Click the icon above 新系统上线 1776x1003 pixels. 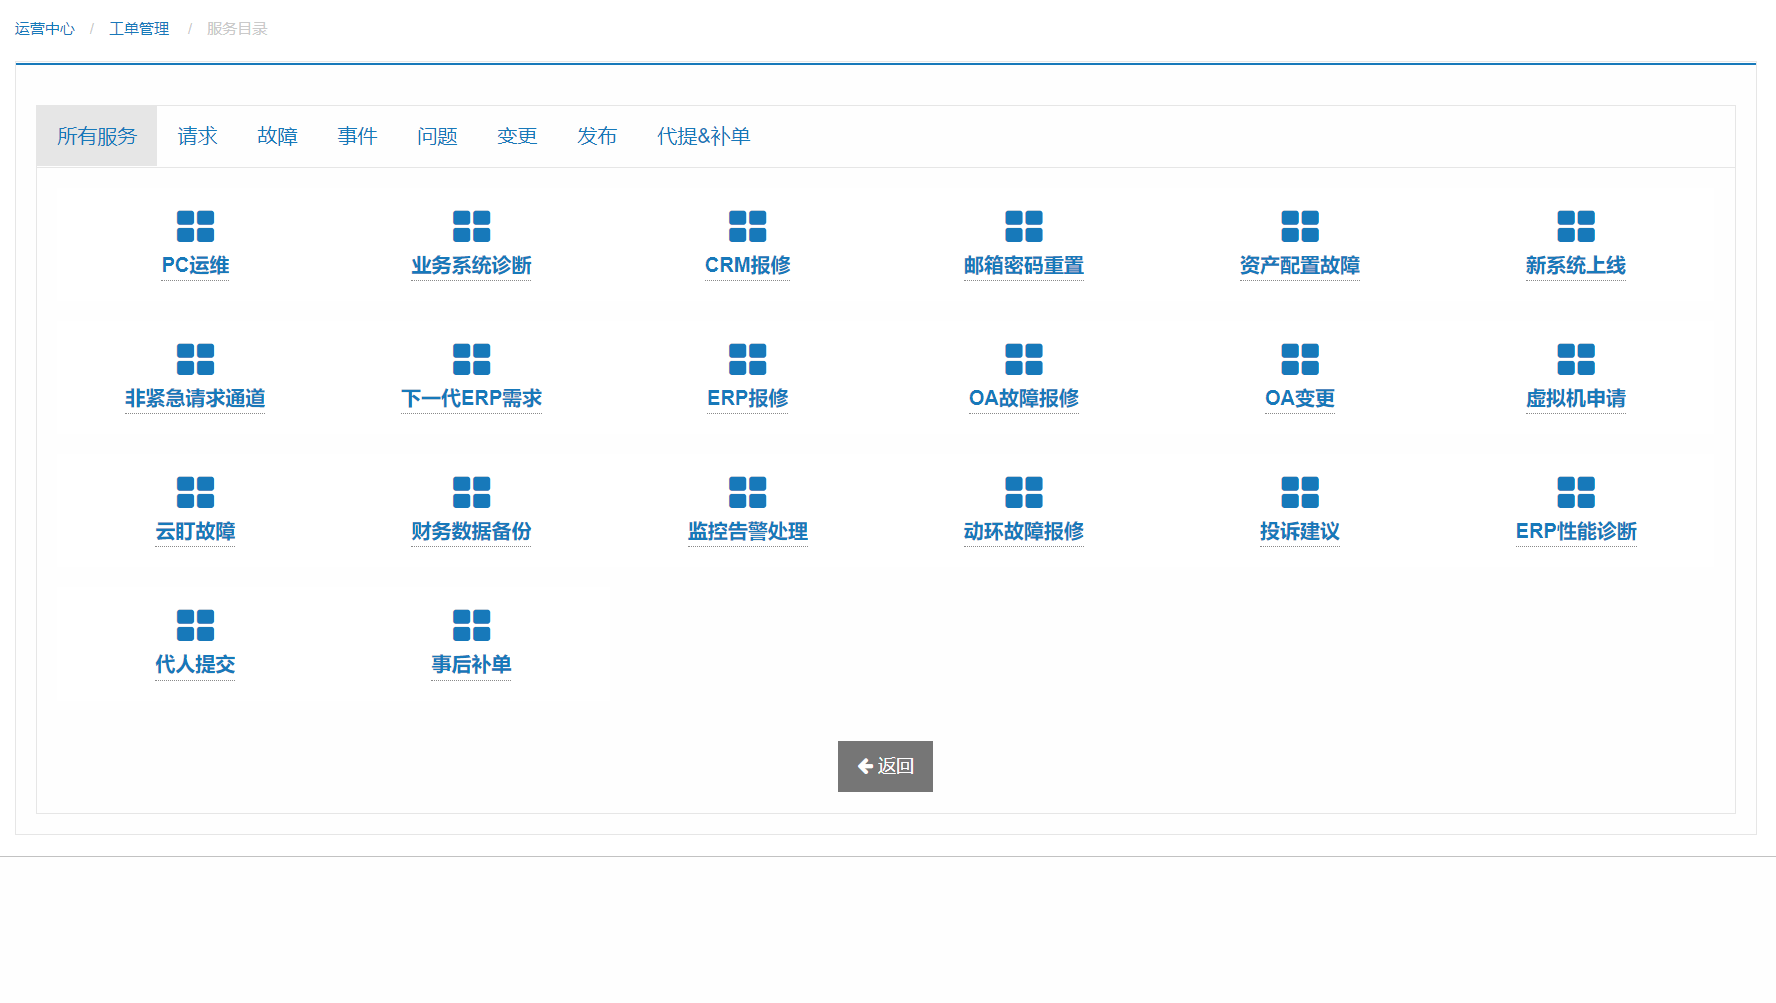point(1575,227)
